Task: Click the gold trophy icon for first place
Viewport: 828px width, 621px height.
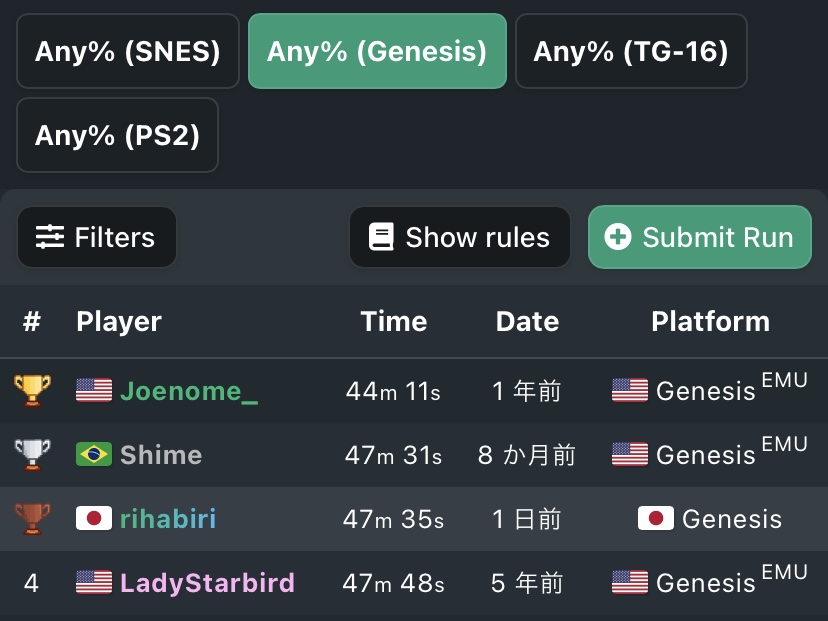Action: click(x=32, y=391)
